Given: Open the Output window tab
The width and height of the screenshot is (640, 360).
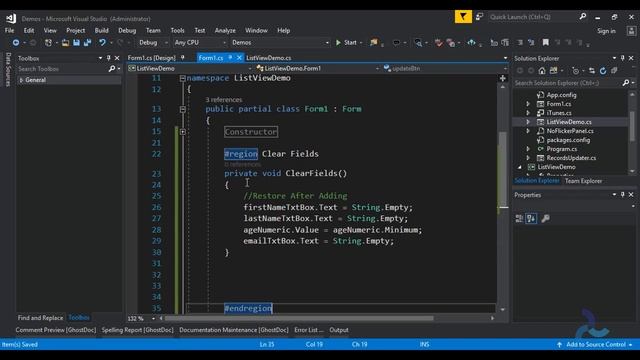Looking at the screenshot, I should pos(339,330).
